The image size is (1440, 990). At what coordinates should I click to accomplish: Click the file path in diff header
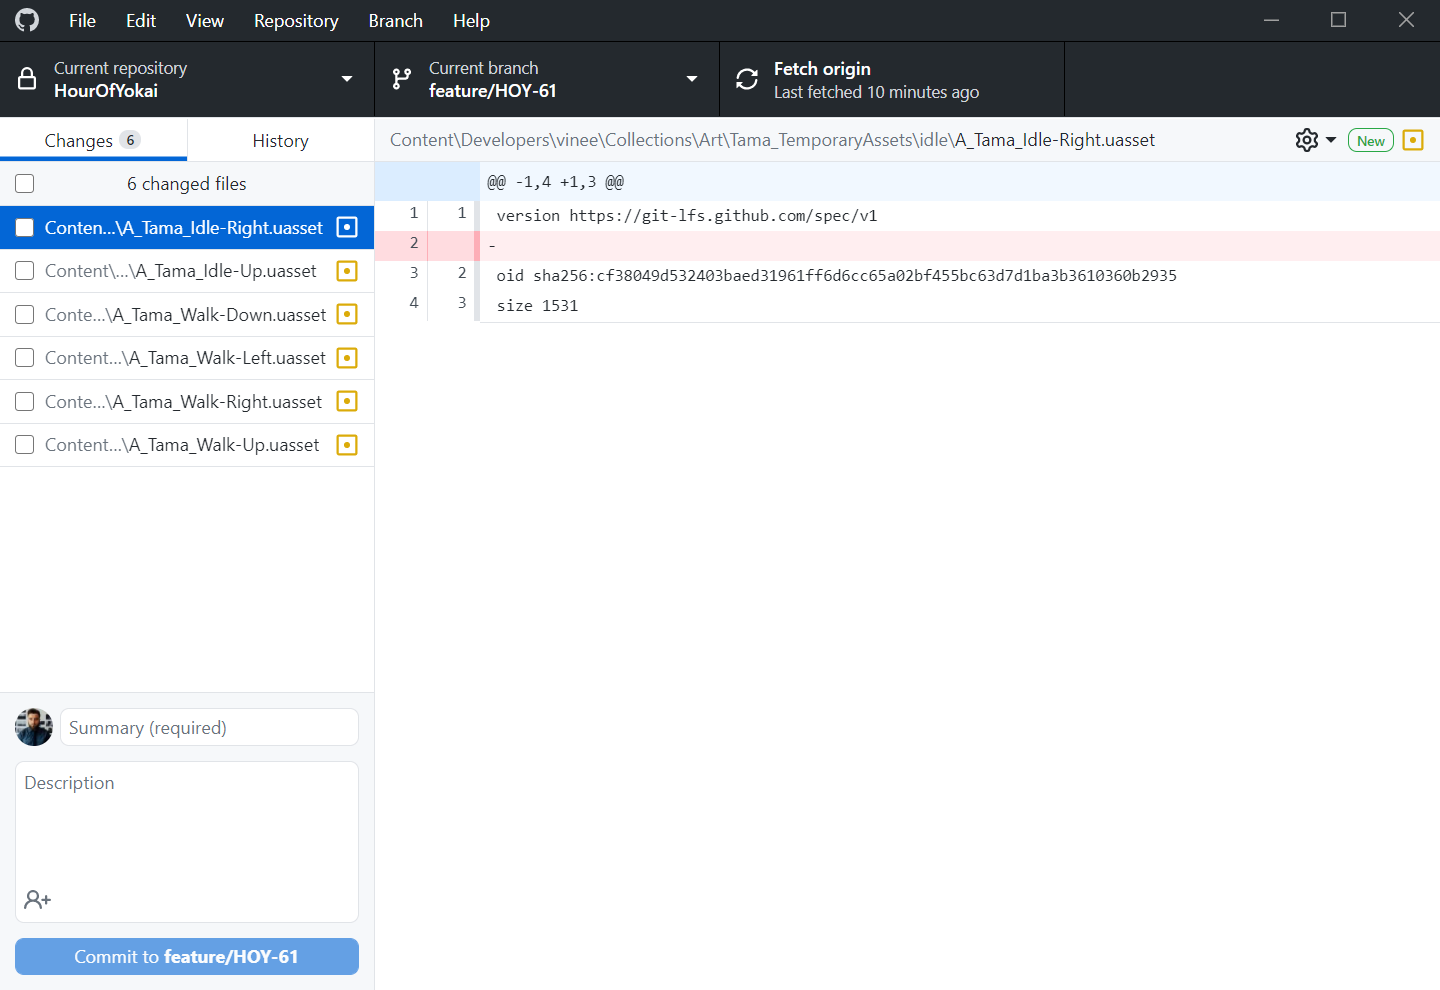772,140
